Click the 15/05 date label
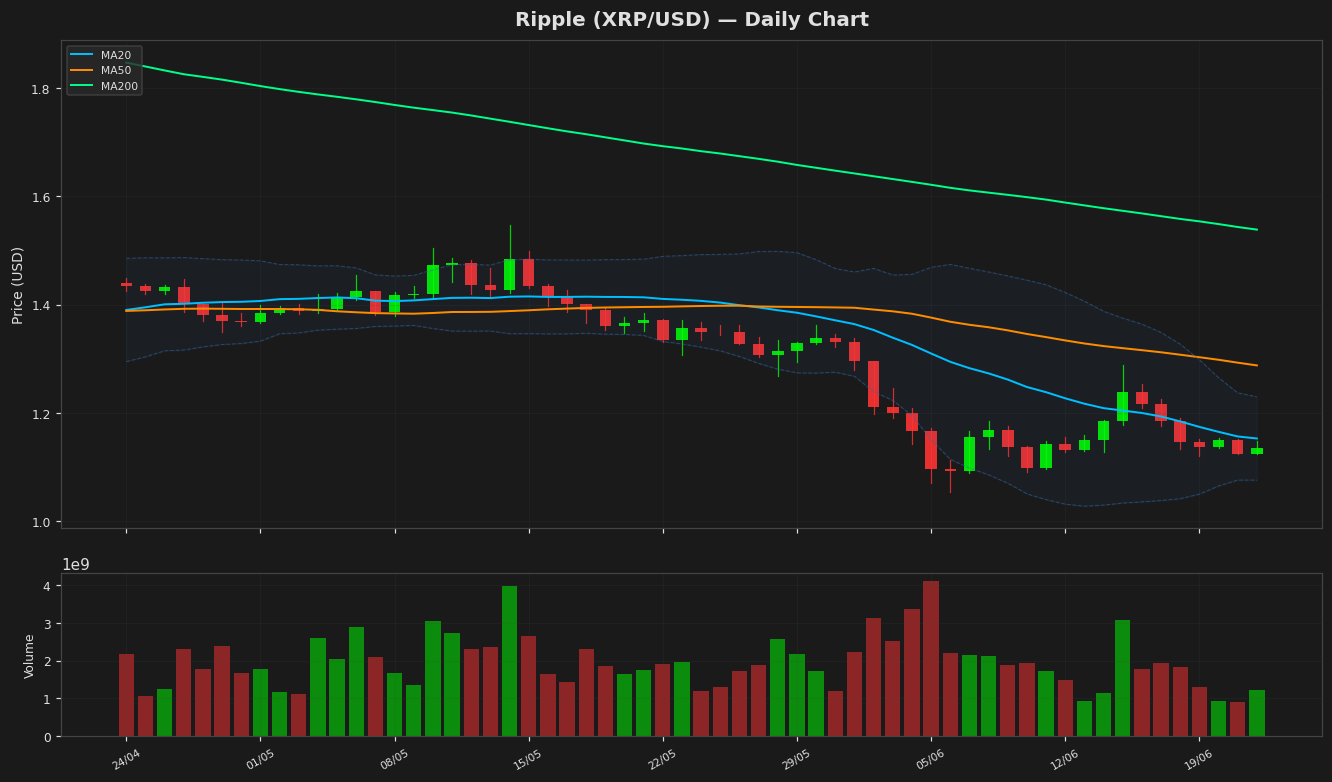Image resolution: width=1332 pixels, height=782 pixels. coord(529,761)
